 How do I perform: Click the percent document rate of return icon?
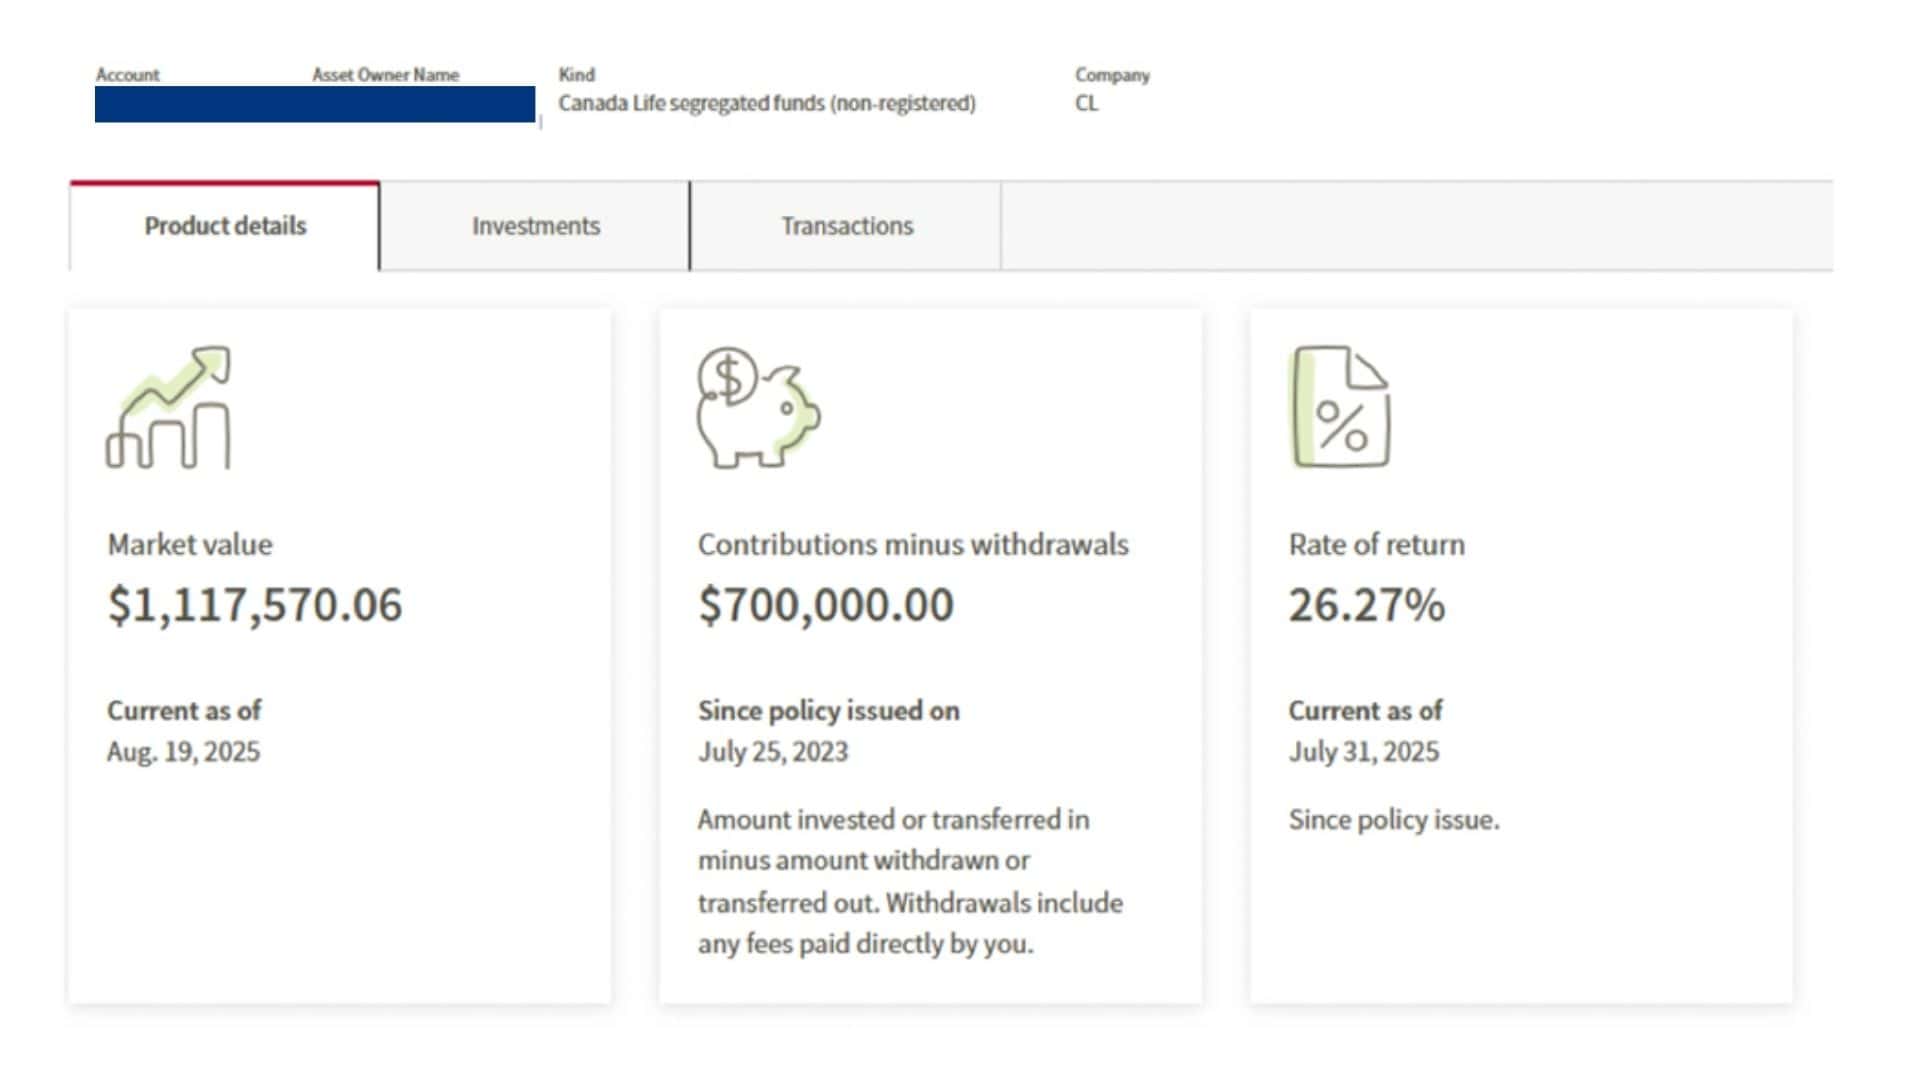[x=1340, y=407]
